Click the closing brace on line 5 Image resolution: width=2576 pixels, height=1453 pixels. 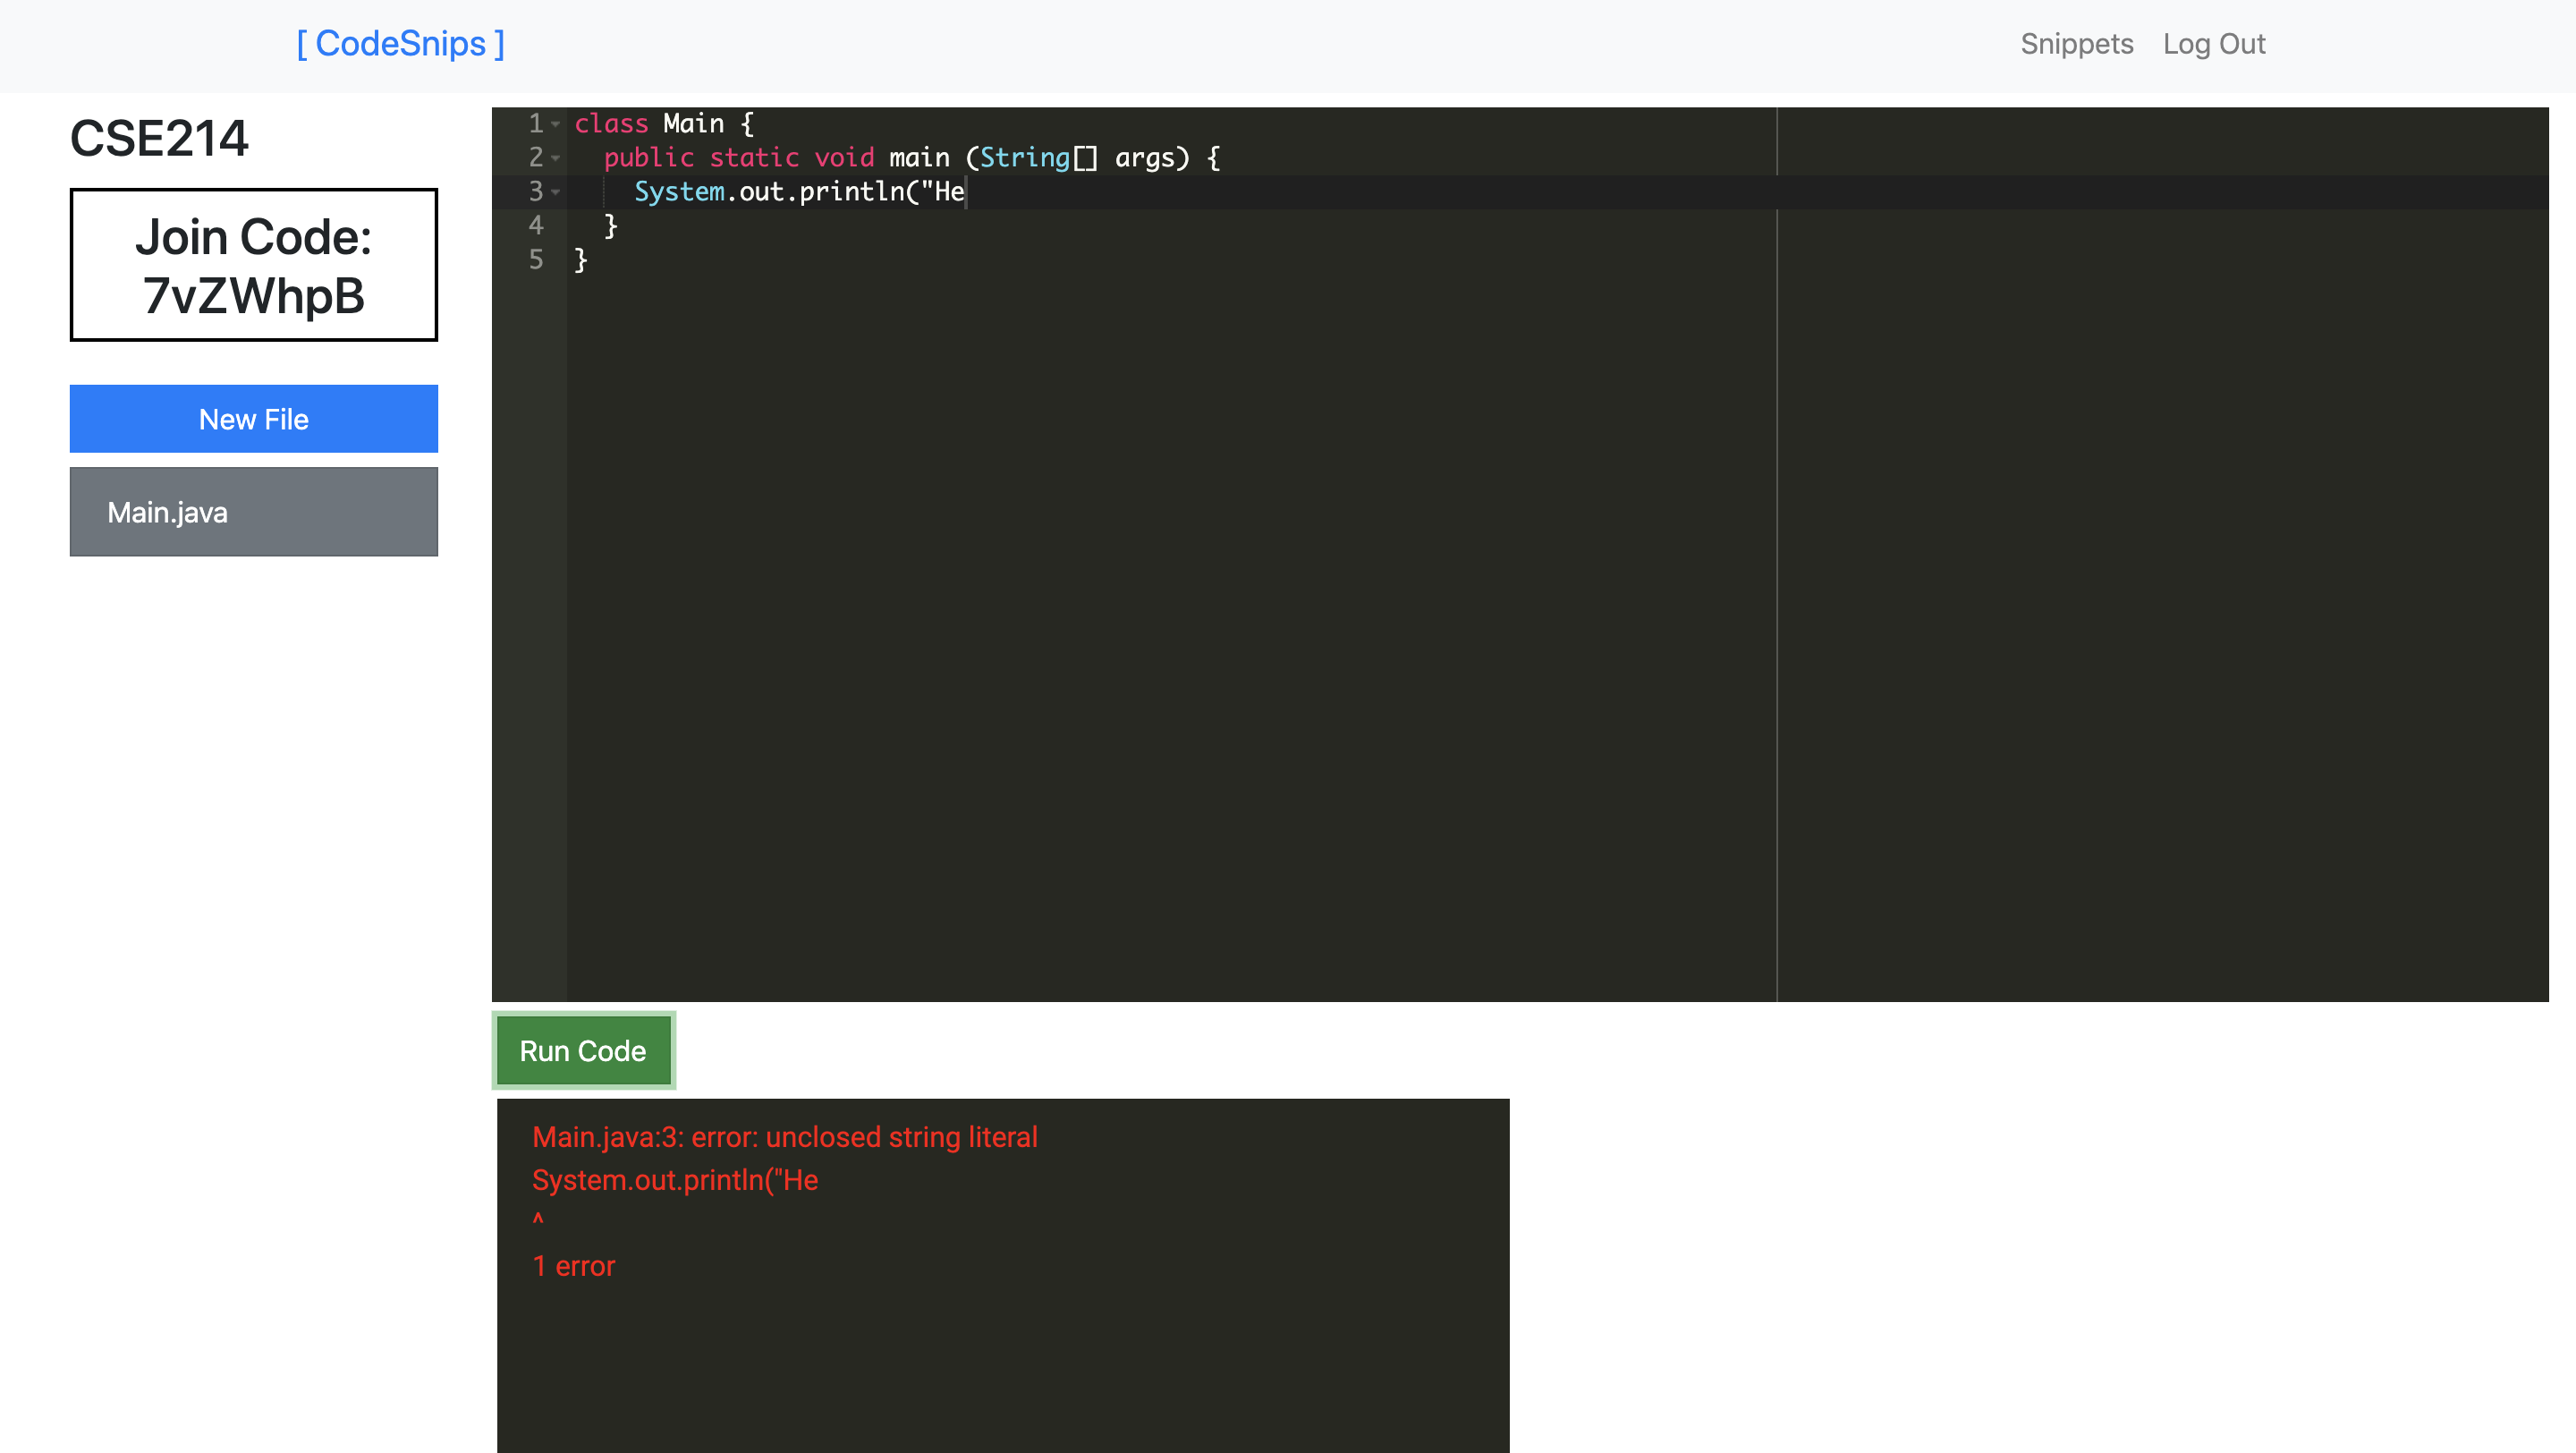coord(581,260)
